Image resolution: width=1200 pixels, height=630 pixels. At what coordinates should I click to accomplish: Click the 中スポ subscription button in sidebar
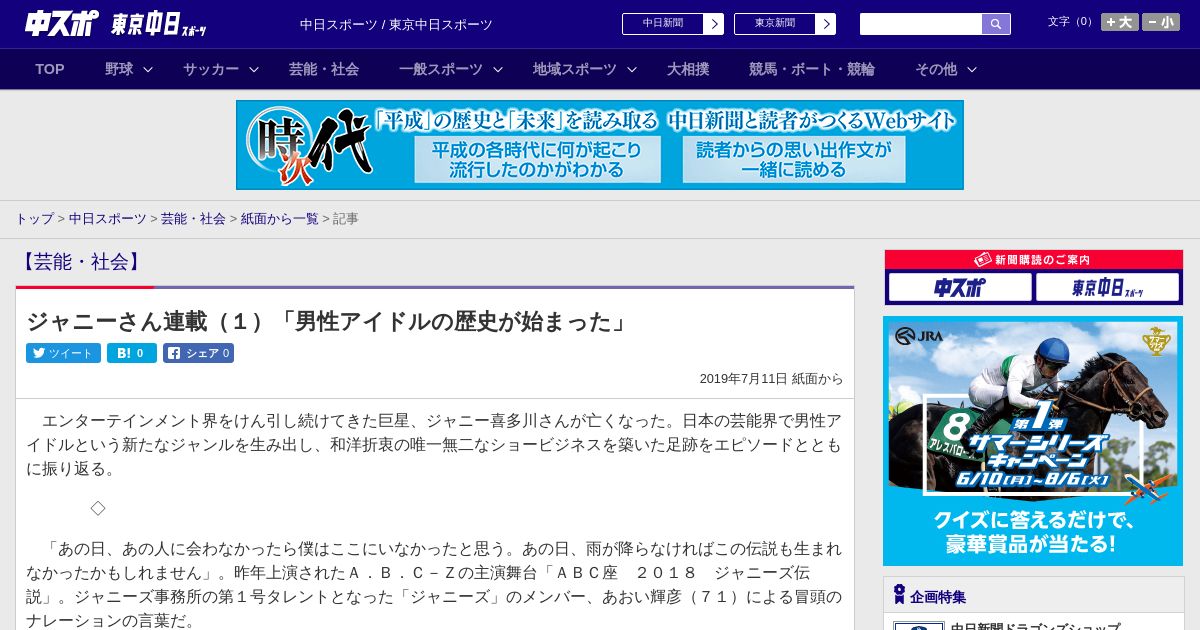[960, 288]
